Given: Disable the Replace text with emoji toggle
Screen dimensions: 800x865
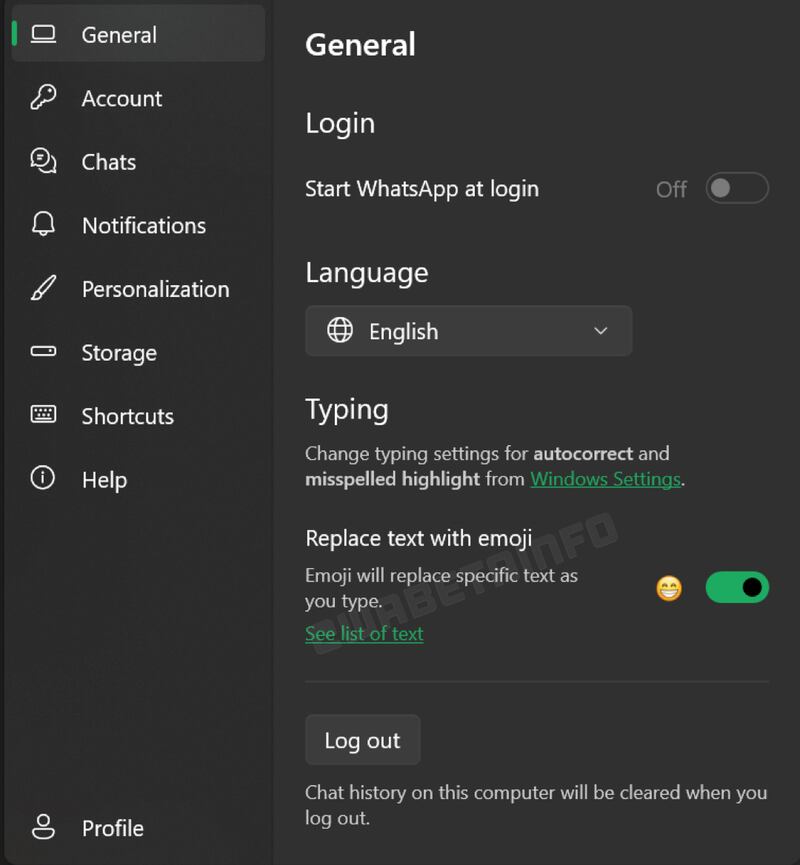Looking at the screenshot, I should (737, 588).
